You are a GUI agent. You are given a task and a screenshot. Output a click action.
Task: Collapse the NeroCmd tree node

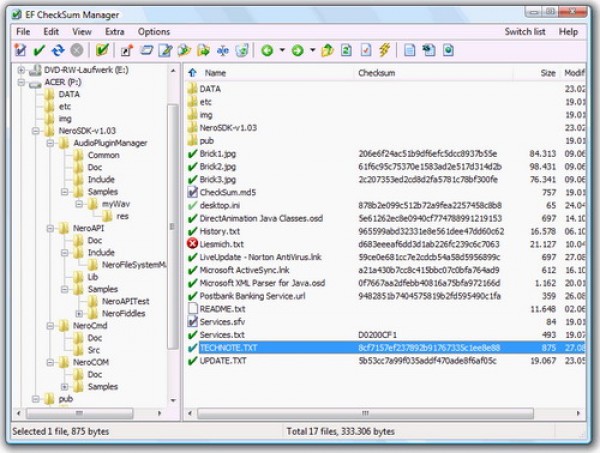click(x=50, y=326)
